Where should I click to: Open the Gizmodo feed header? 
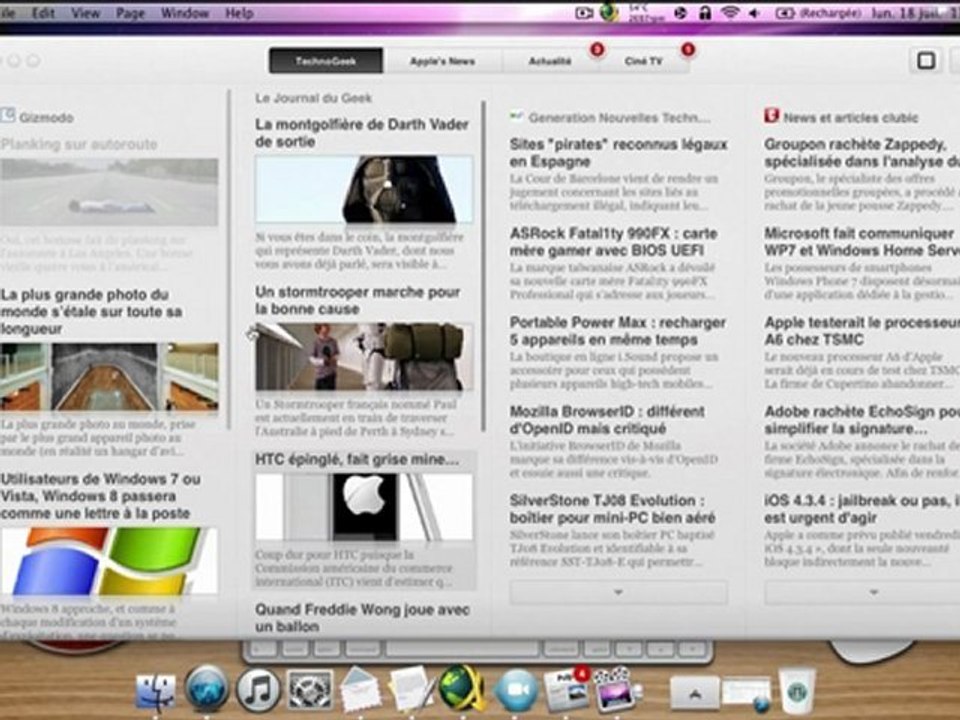click(46, 118)
